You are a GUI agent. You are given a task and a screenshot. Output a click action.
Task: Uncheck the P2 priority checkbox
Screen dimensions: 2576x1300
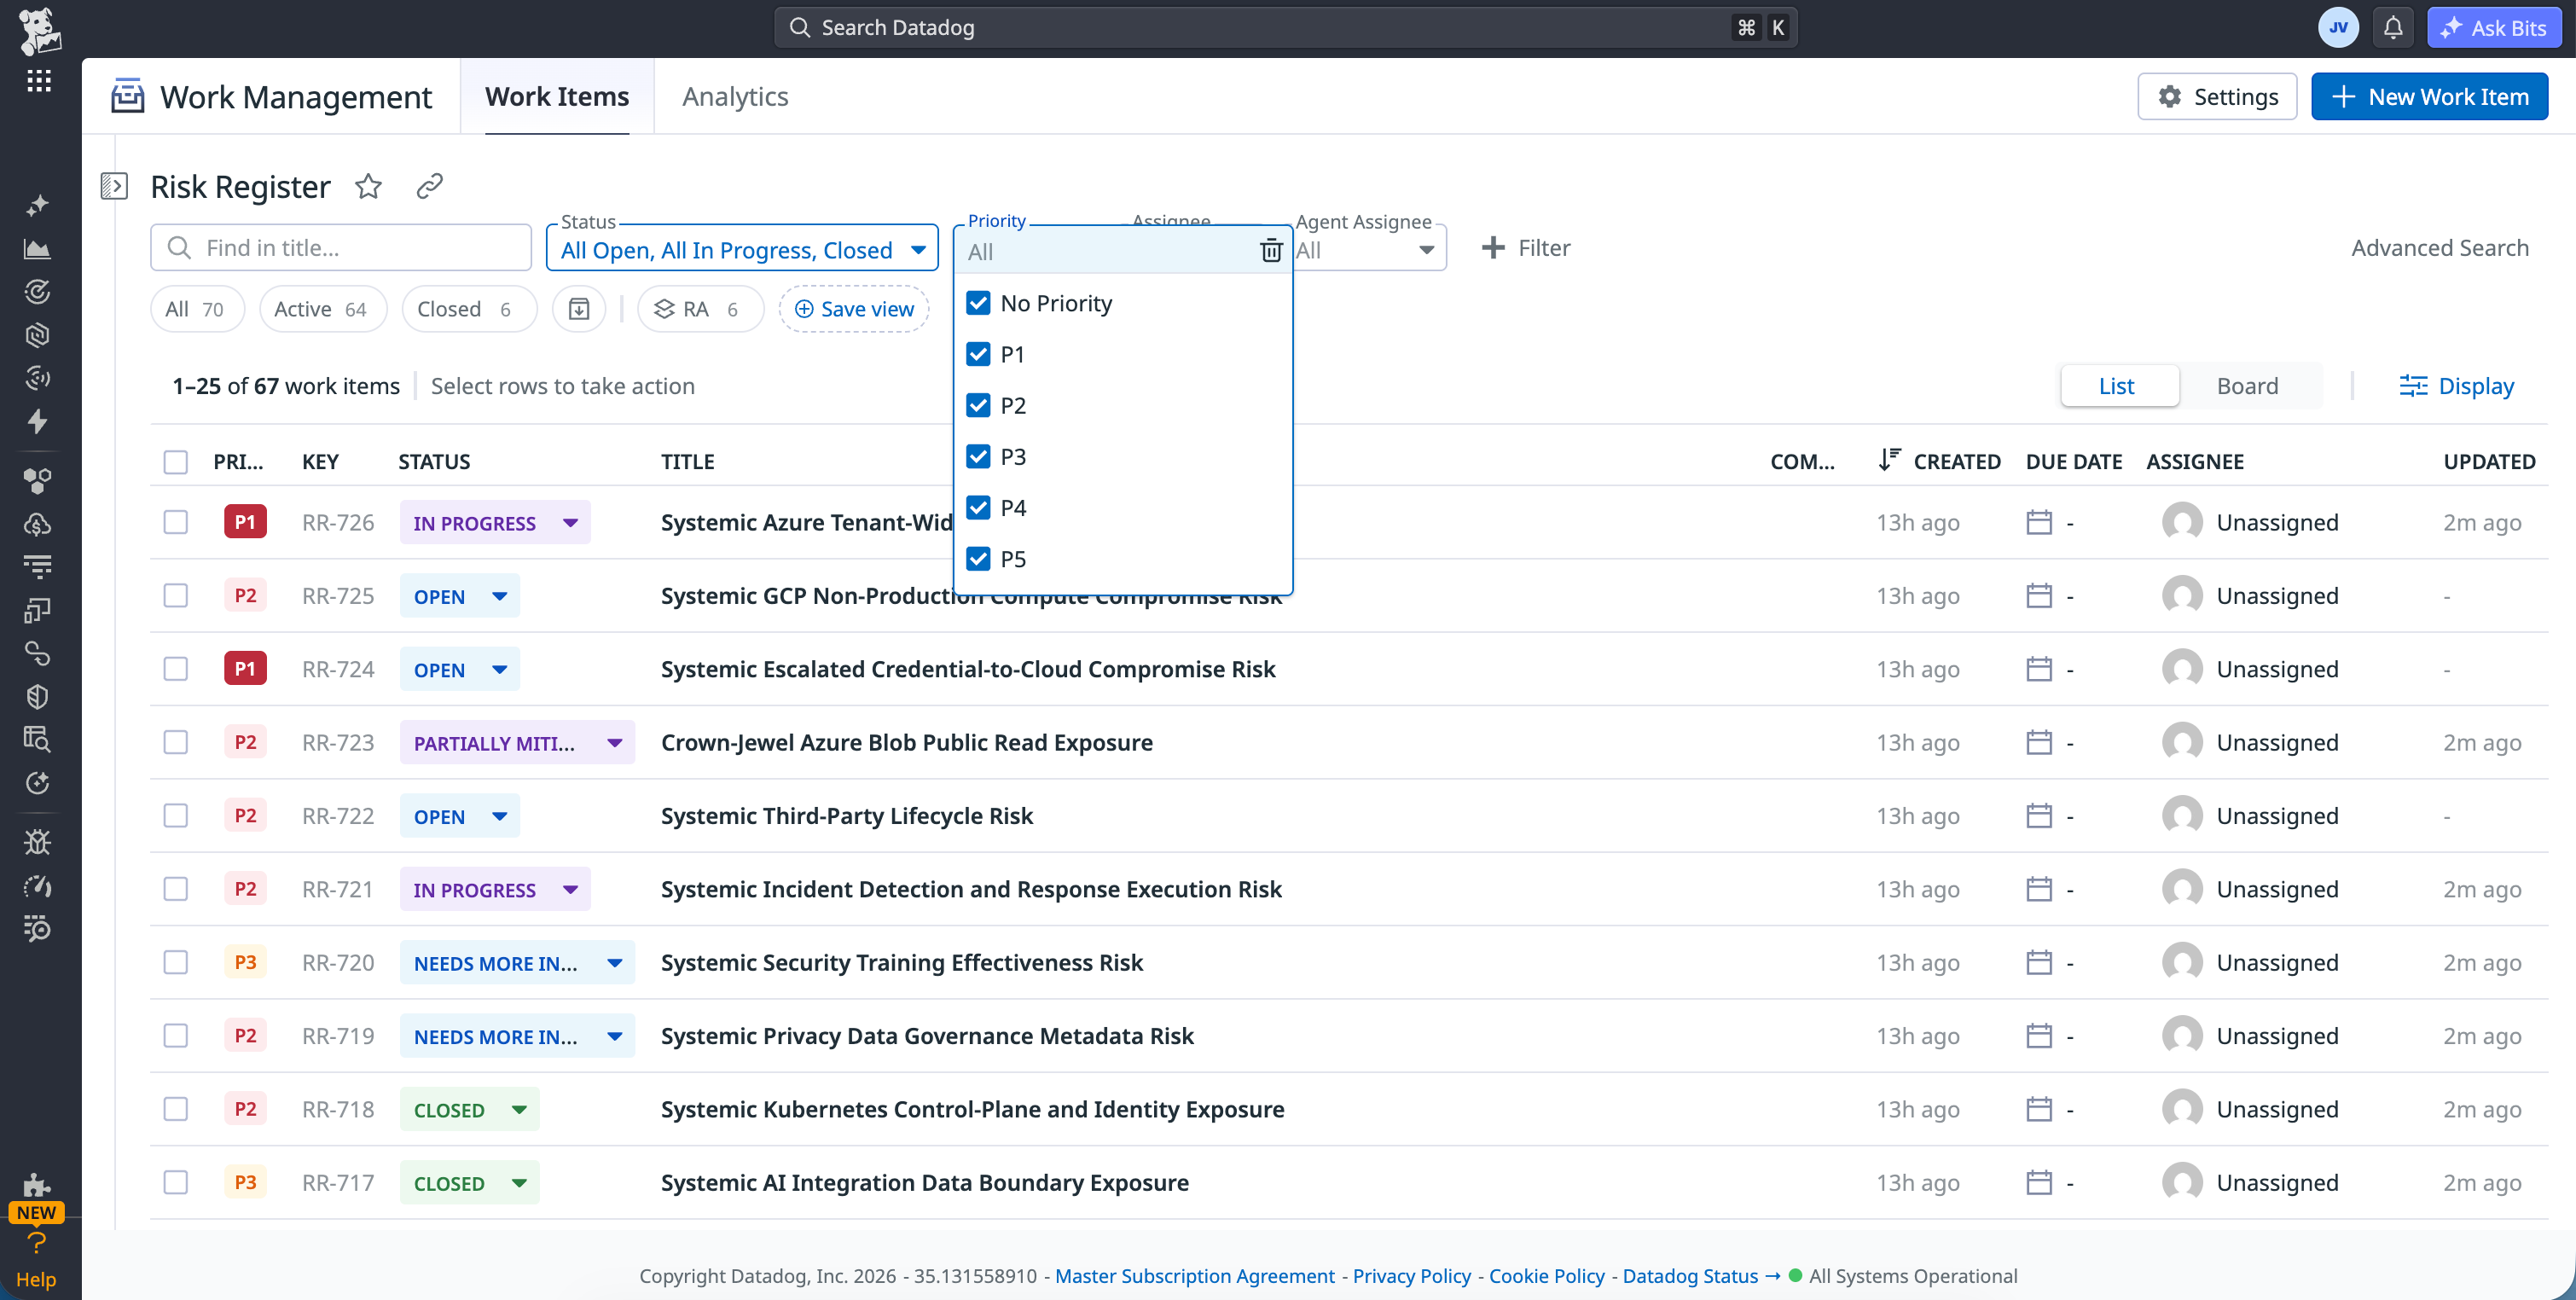pos(978,405)
